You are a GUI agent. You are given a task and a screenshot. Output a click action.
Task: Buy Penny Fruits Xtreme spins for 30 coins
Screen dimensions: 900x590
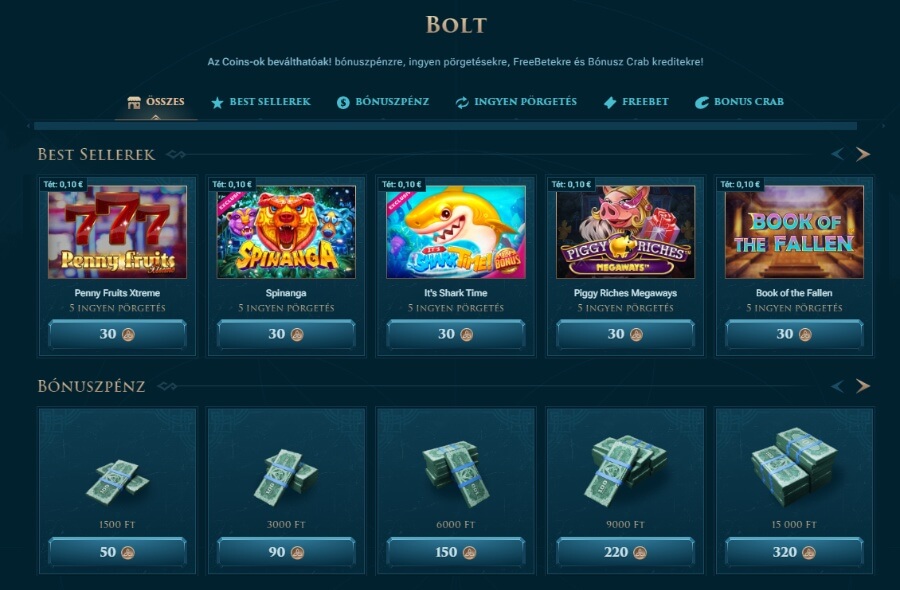[117, 334]
